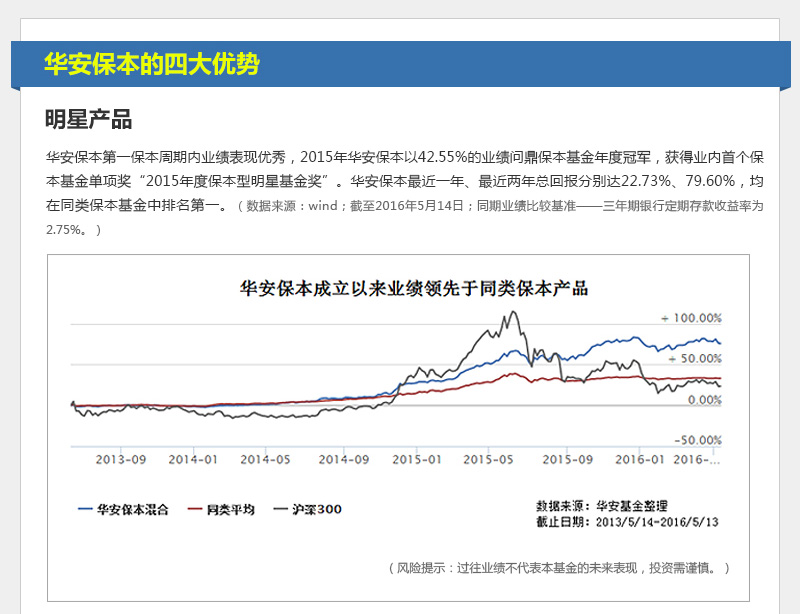Click the 2014-01 date label
The image size is (800, 614).
pyautogui.click(x=193, y=459)
